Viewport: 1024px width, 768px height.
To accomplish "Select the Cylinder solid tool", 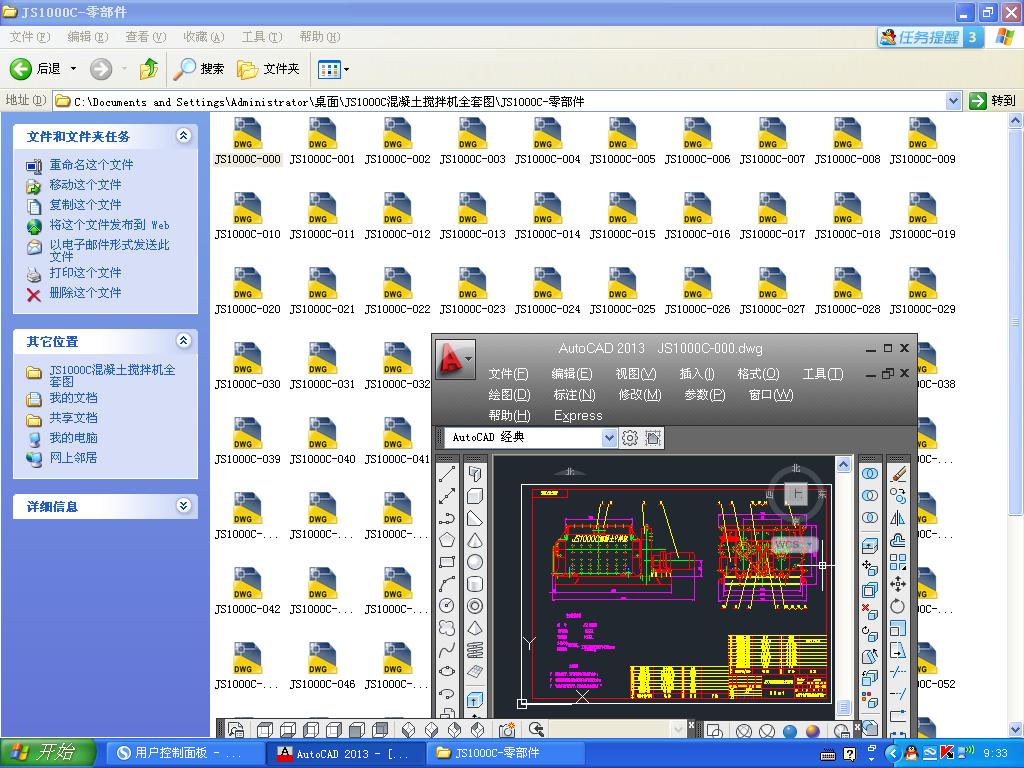I will pos(475,584).
